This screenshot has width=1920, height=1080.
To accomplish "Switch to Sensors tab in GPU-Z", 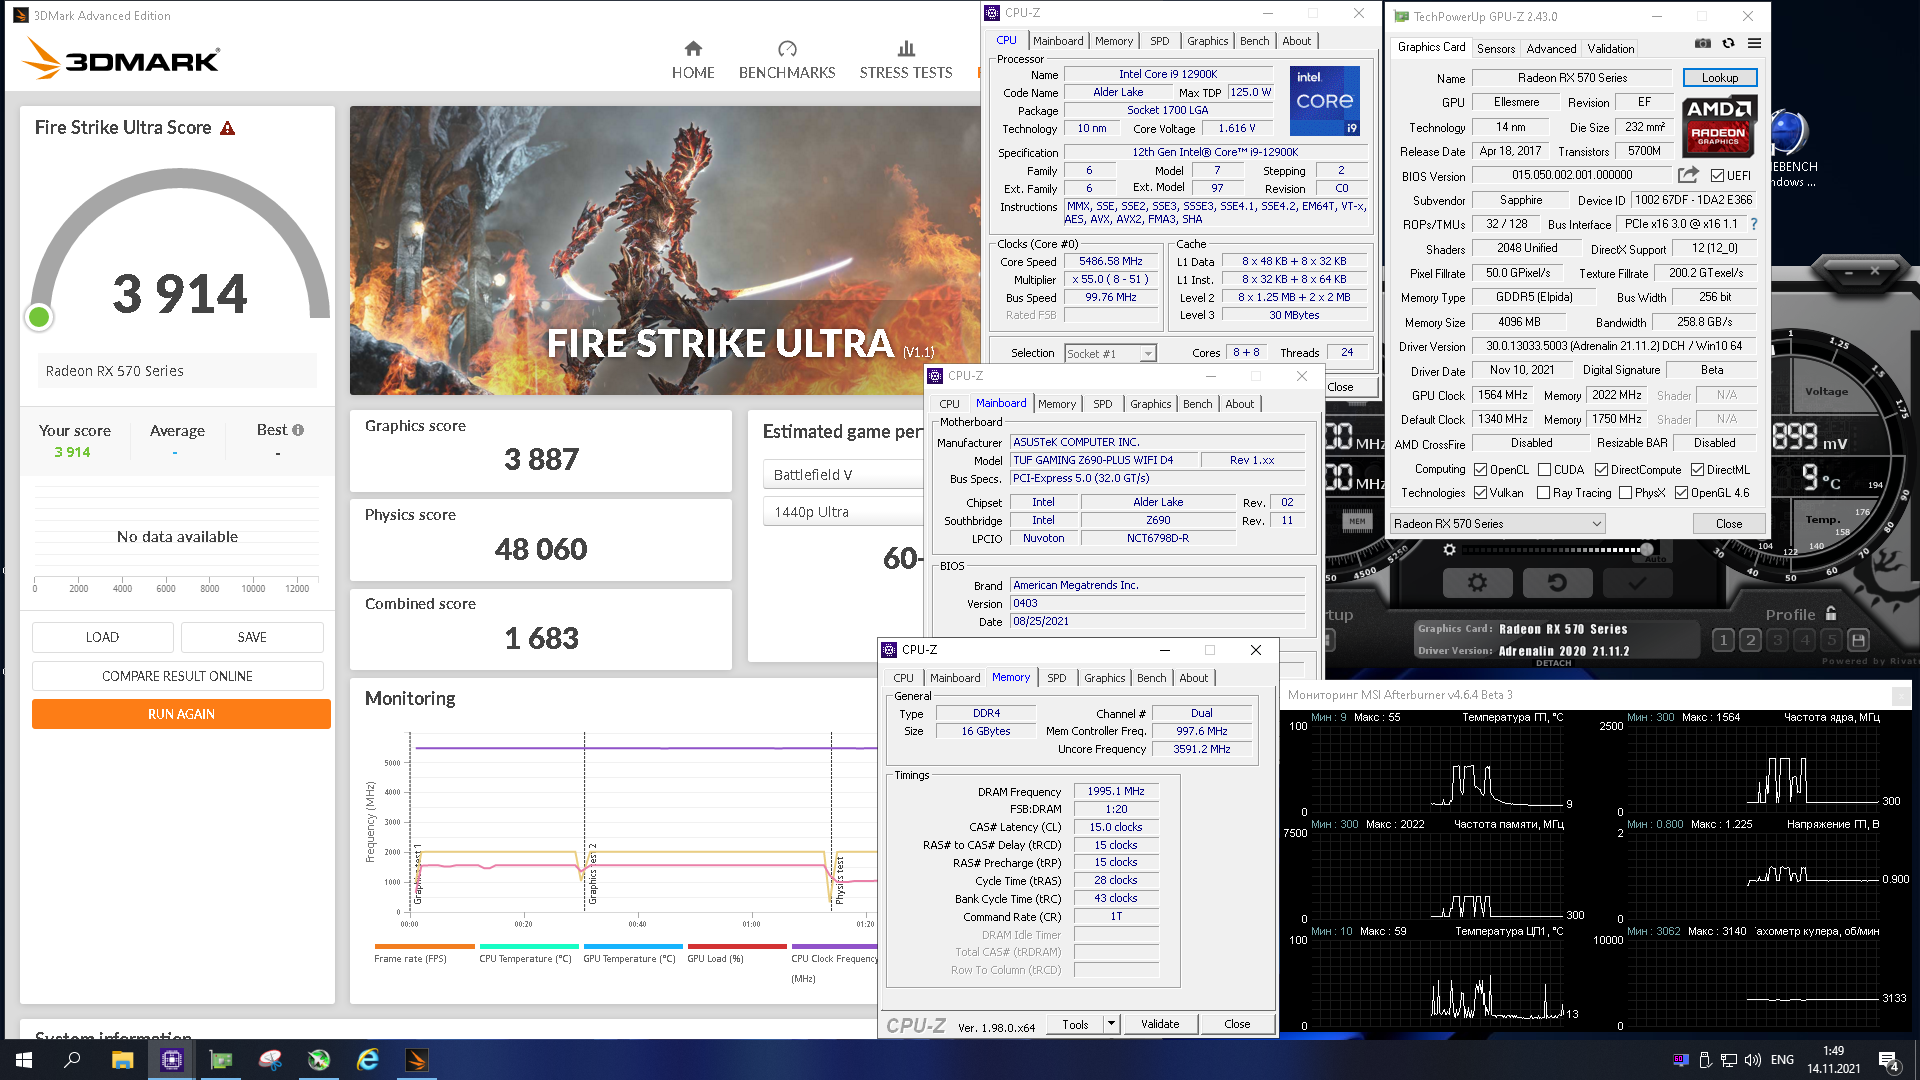I will 1496,48.
